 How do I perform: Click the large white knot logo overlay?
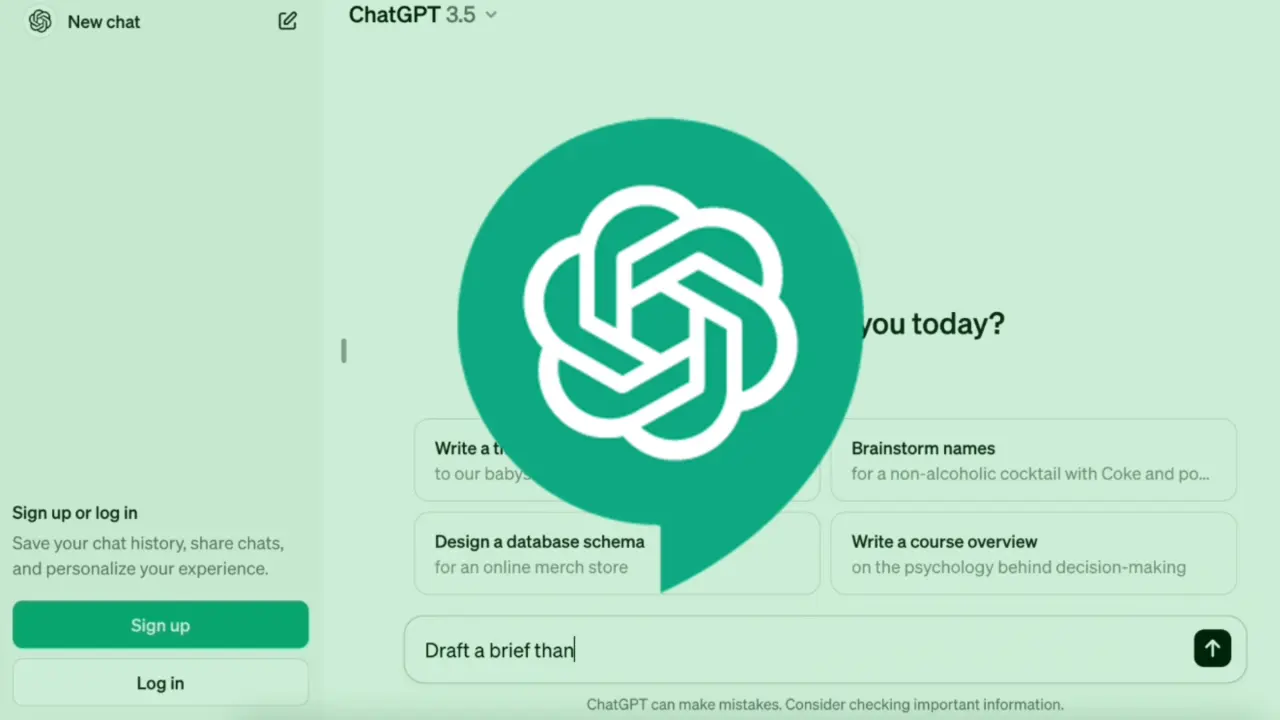point(660,322)
